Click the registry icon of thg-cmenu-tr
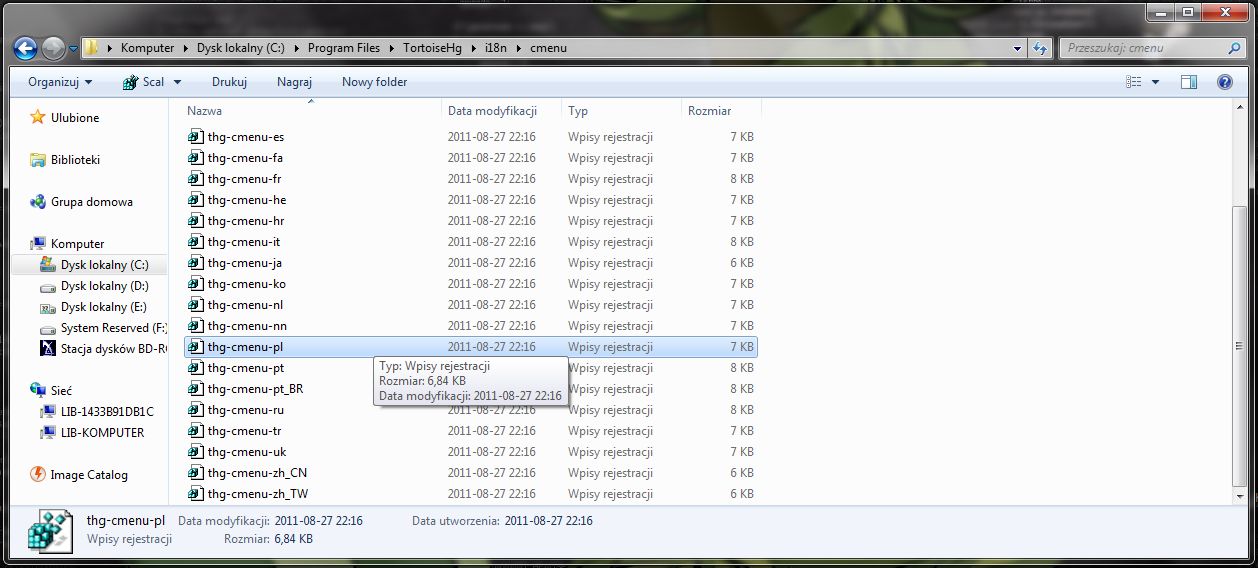This screenshot has height=568, width=1258. (x=195, y=431)
